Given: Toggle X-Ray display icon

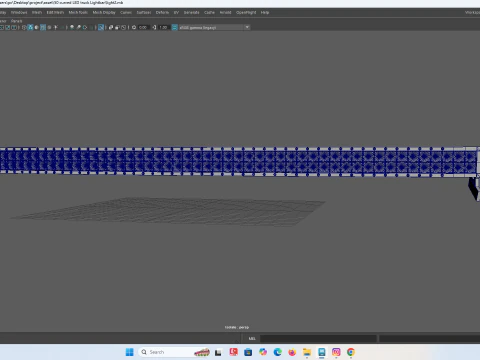Looking at the screenshot, I should [111, 27].
